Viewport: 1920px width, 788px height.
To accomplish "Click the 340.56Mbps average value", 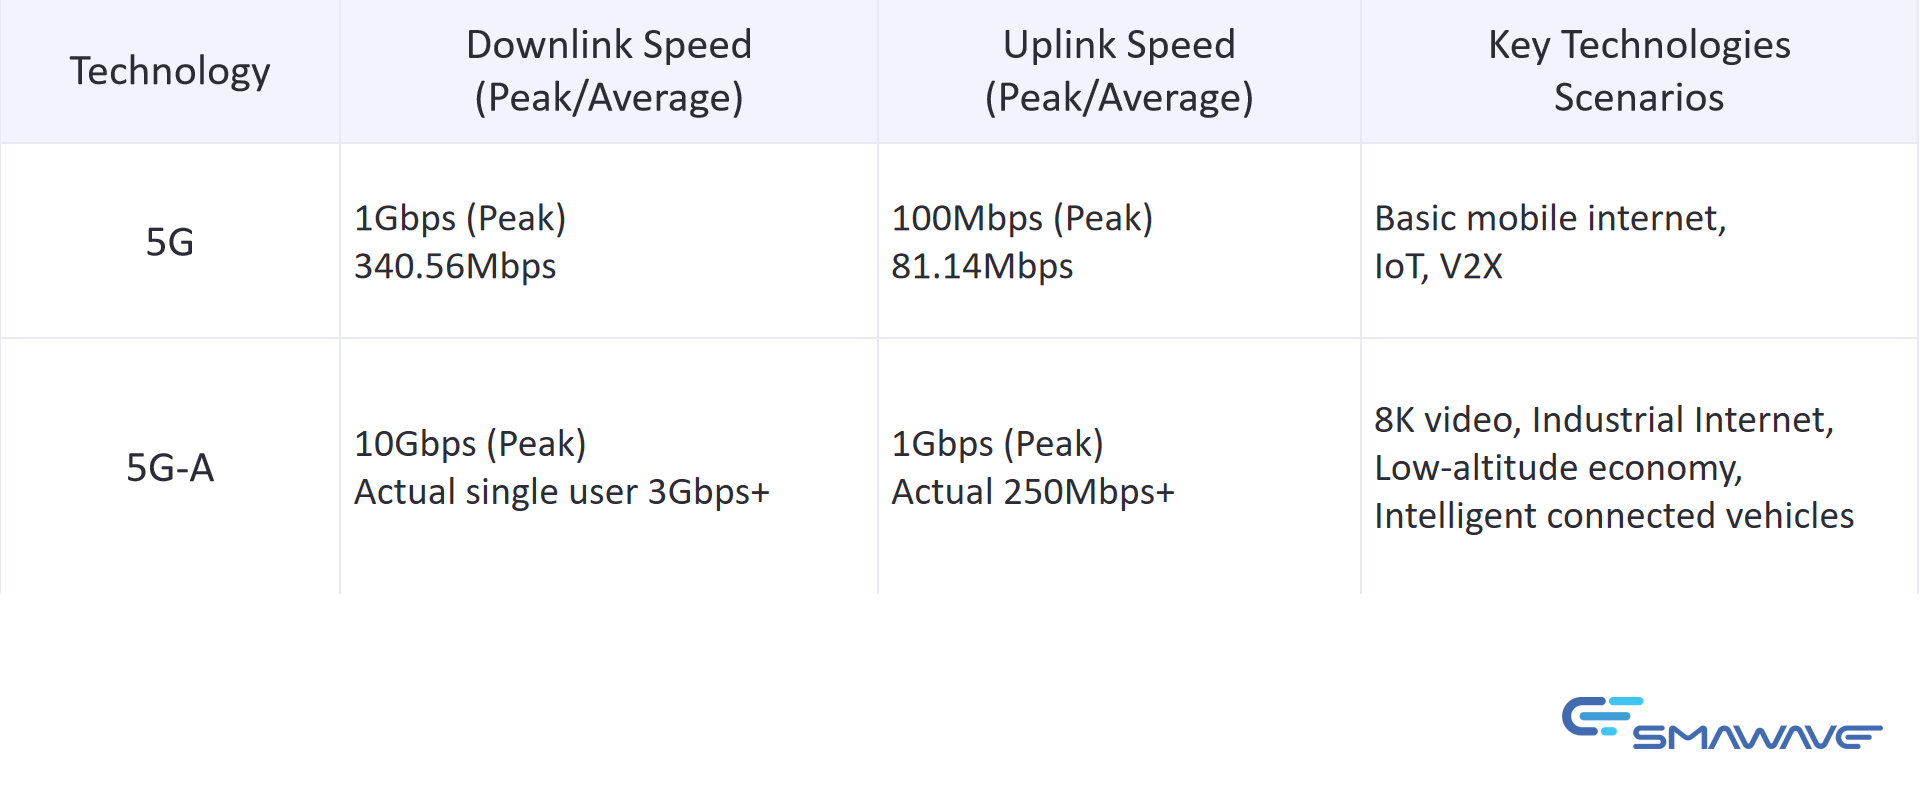I will pos(455,266).
